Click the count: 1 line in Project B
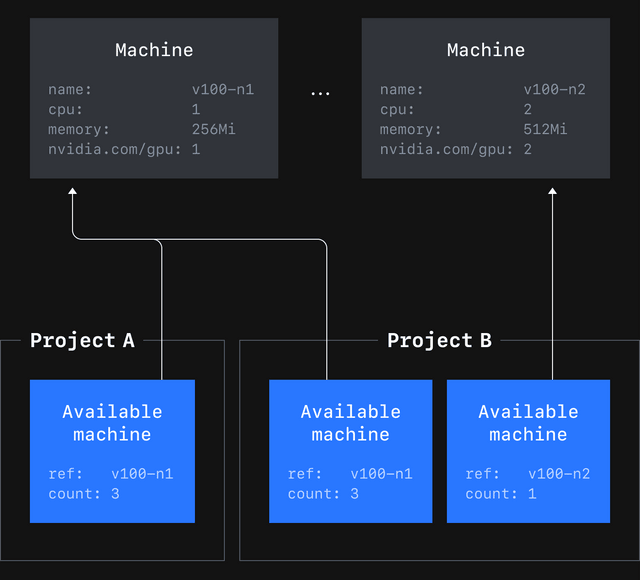The image size is (640, 580). pos(501,494)
